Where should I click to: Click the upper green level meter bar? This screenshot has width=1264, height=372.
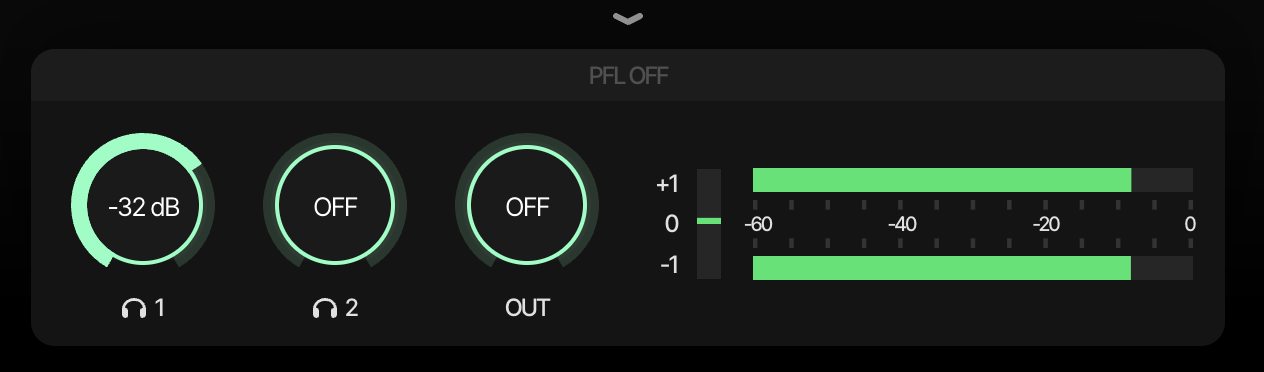tap(941, 180)
